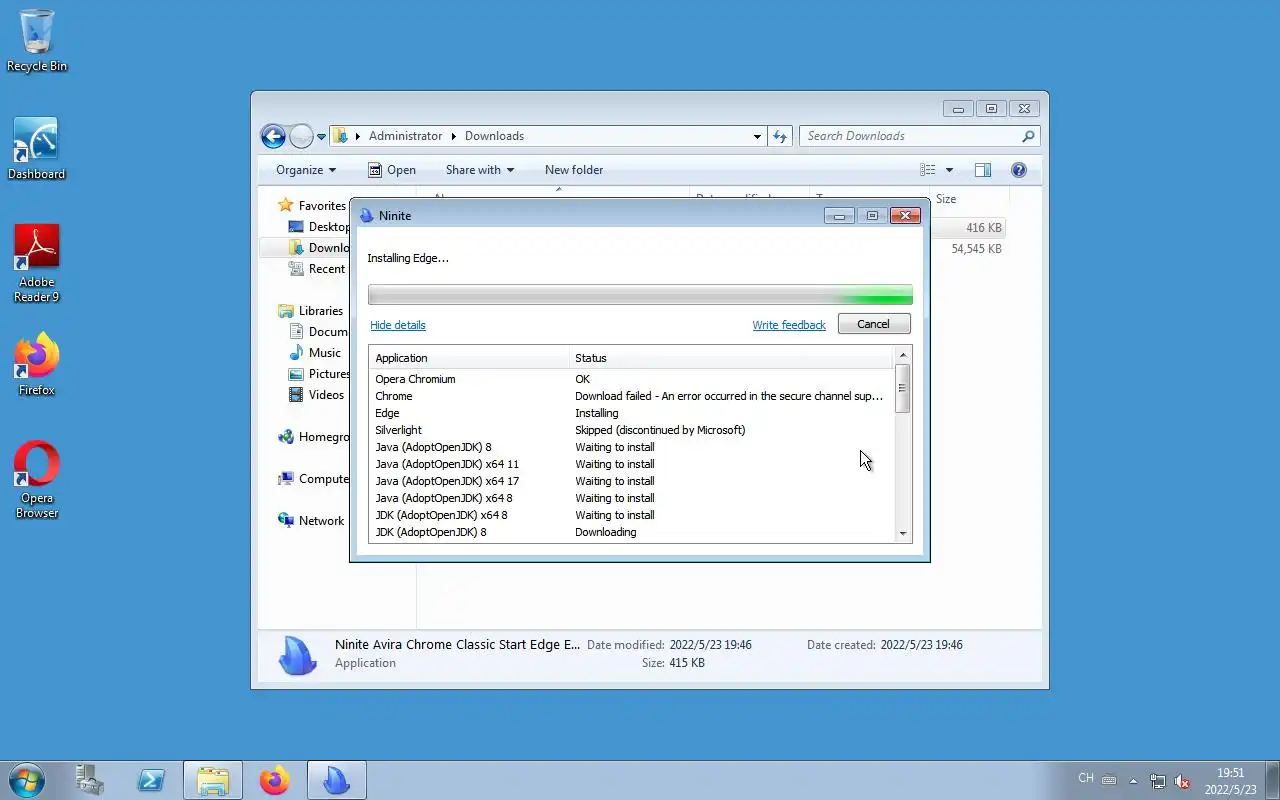Click Write feedback link in Ninite
This screenshot has height=800, width=1280.
pyautogui.click(x=789, y=325)
